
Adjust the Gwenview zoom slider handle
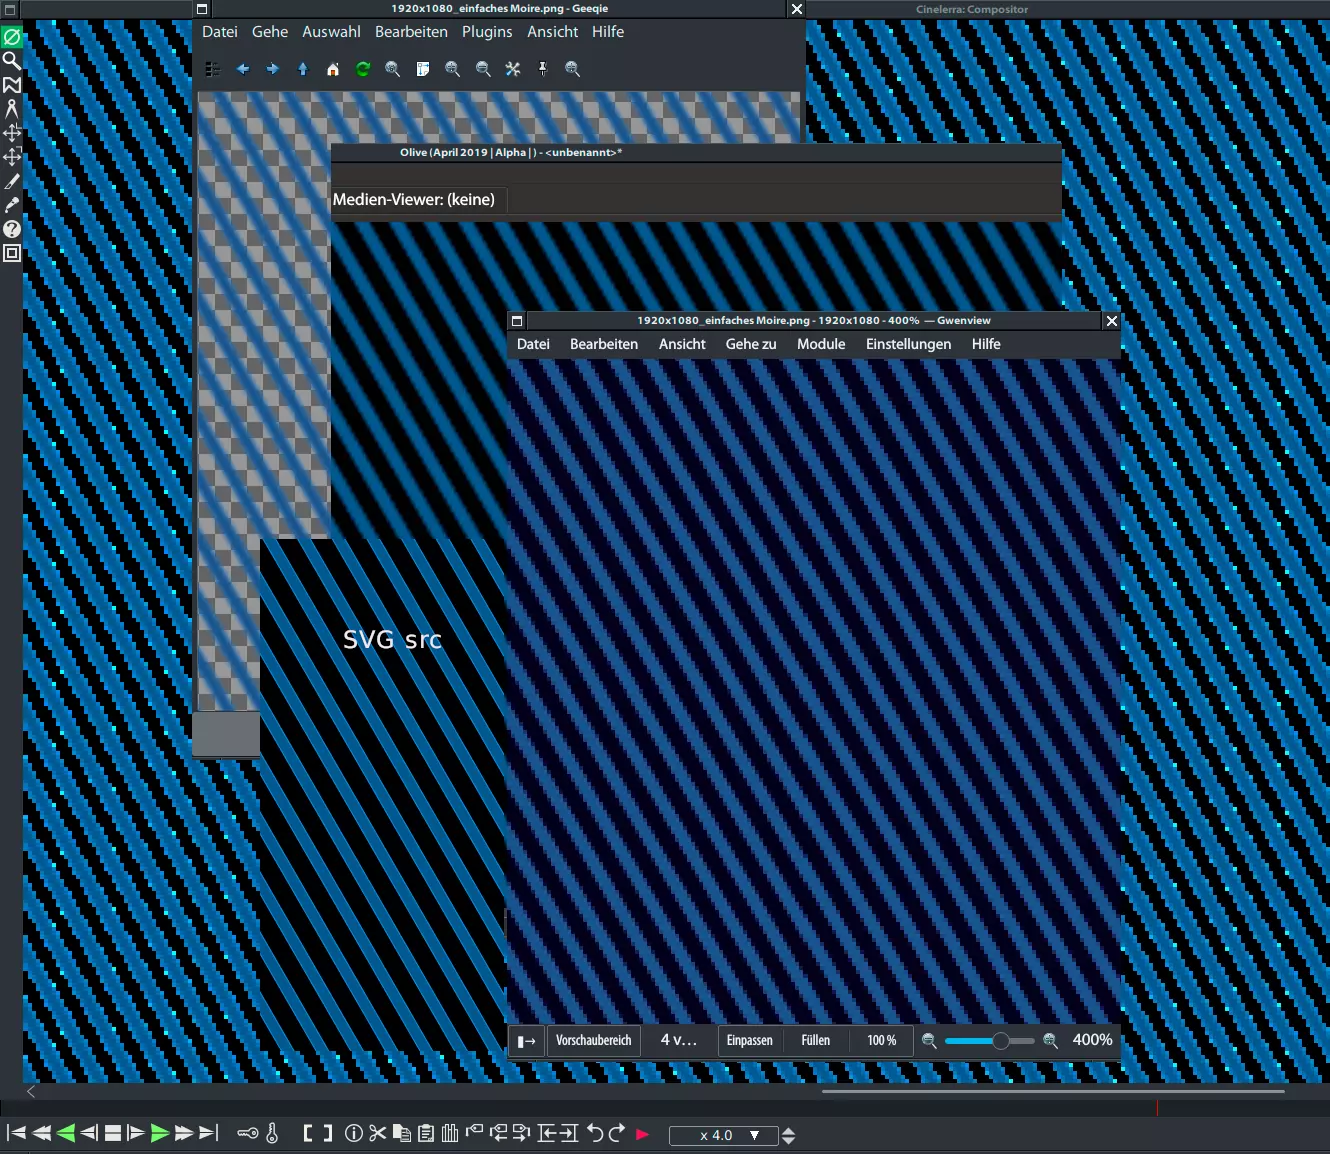click(1000, 1041)
